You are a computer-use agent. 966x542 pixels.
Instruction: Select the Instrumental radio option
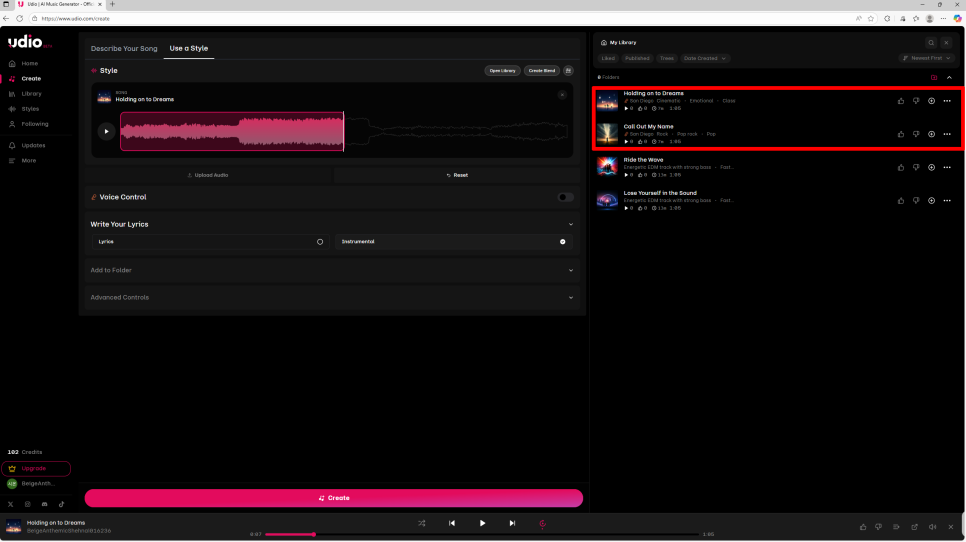point(562,242)
